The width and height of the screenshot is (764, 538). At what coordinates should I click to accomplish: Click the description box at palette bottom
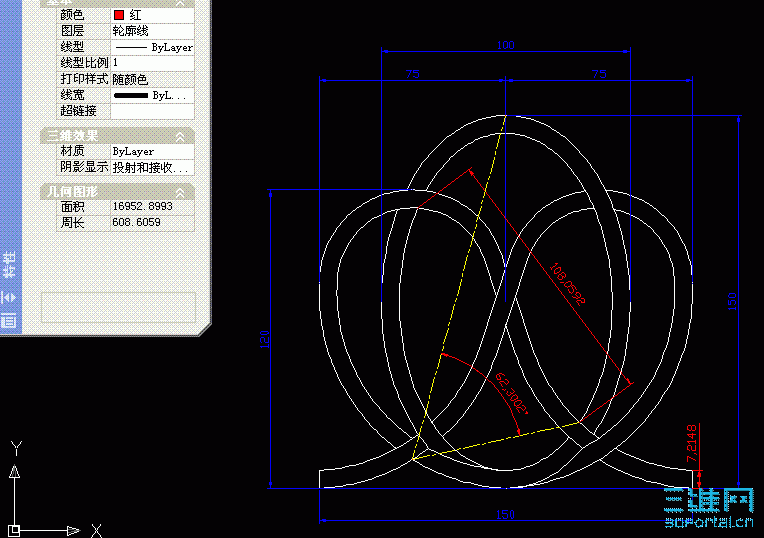[118, 307]
